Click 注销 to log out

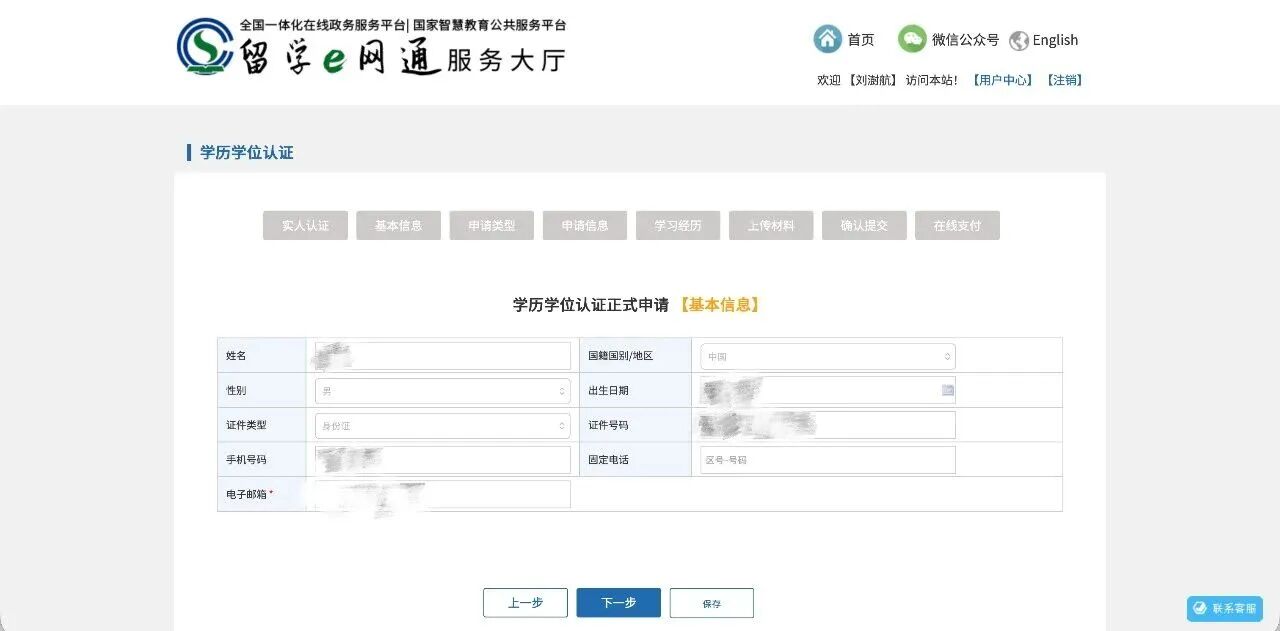[x=1064, y=80]
